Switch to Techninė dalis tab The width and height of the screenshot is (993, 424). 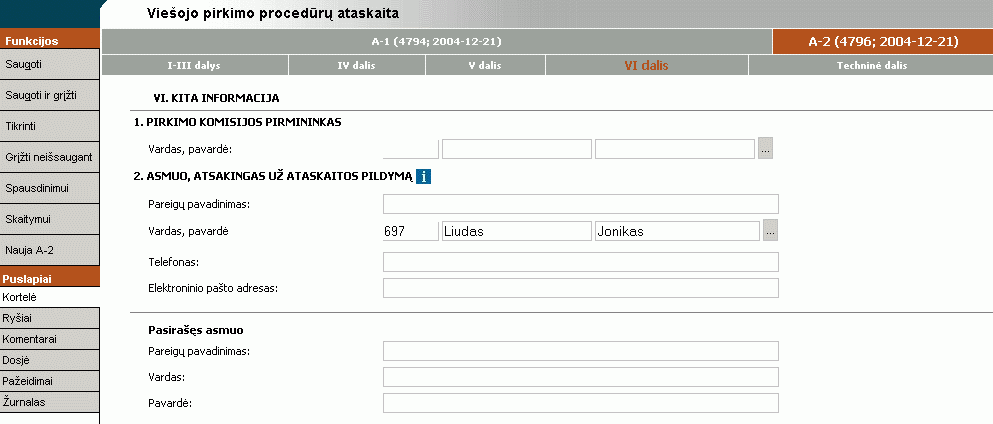coord(871,65)
